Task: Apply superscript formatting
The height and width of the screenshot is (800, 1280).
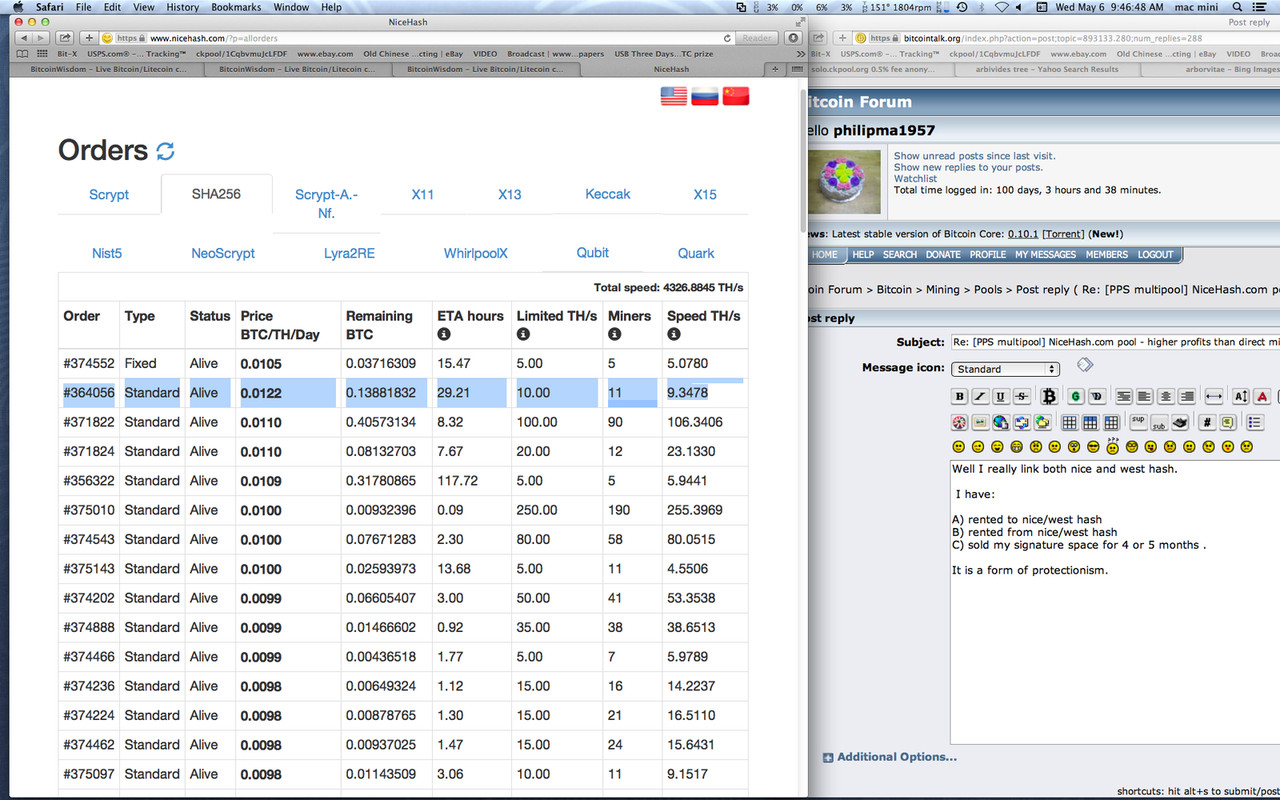Action: [x=1138, y=420]
